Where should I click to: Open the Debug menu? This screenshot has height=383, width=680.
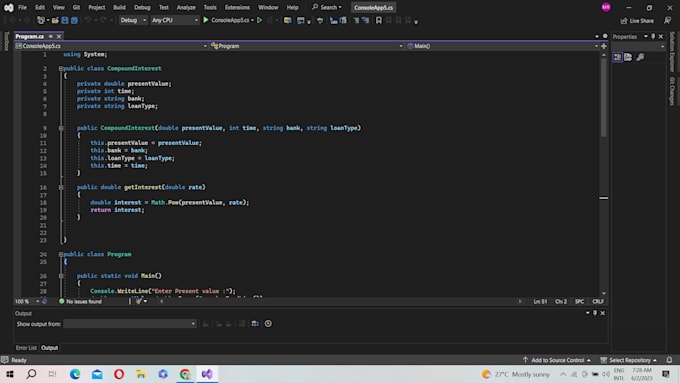pos(142,7)
